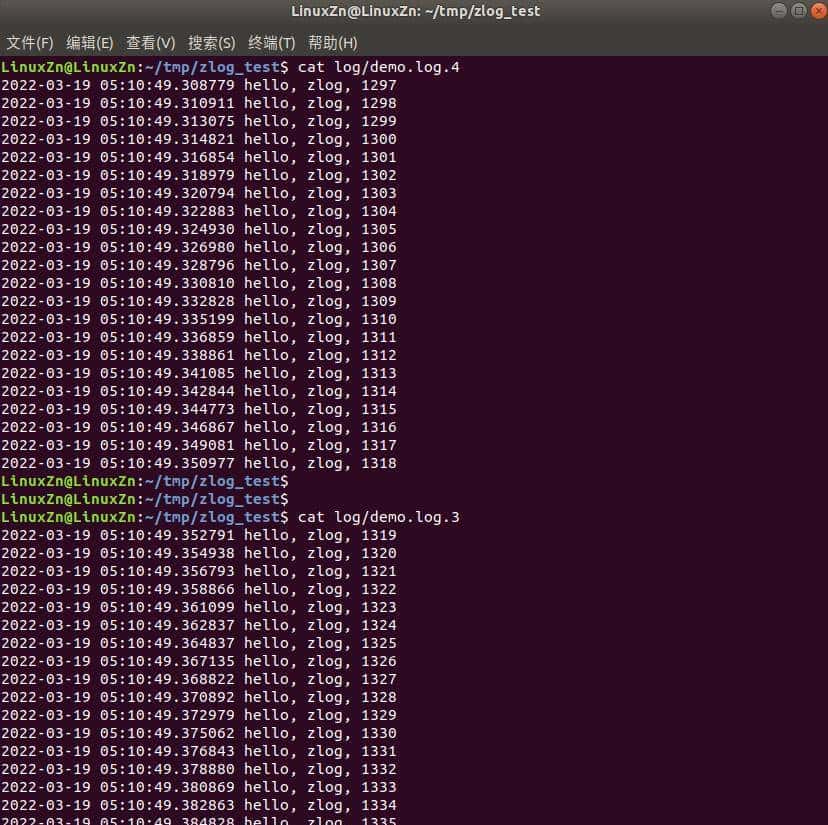Select the log line ending 1312

coord(199,355)
